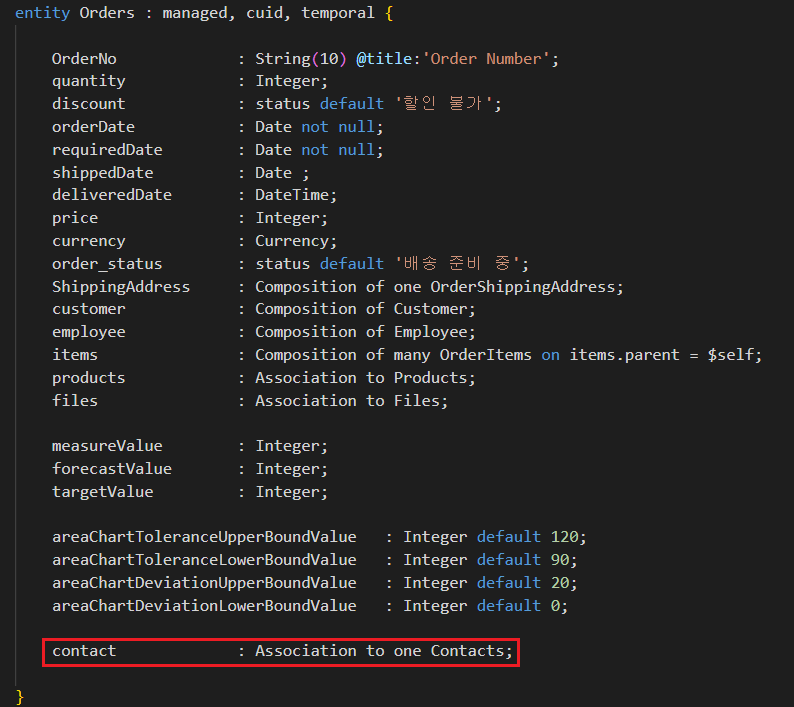The width and height of the screenshot is (794, 707).
Task: Click the closing curly brace of the entity
Action: pos(20,697)
